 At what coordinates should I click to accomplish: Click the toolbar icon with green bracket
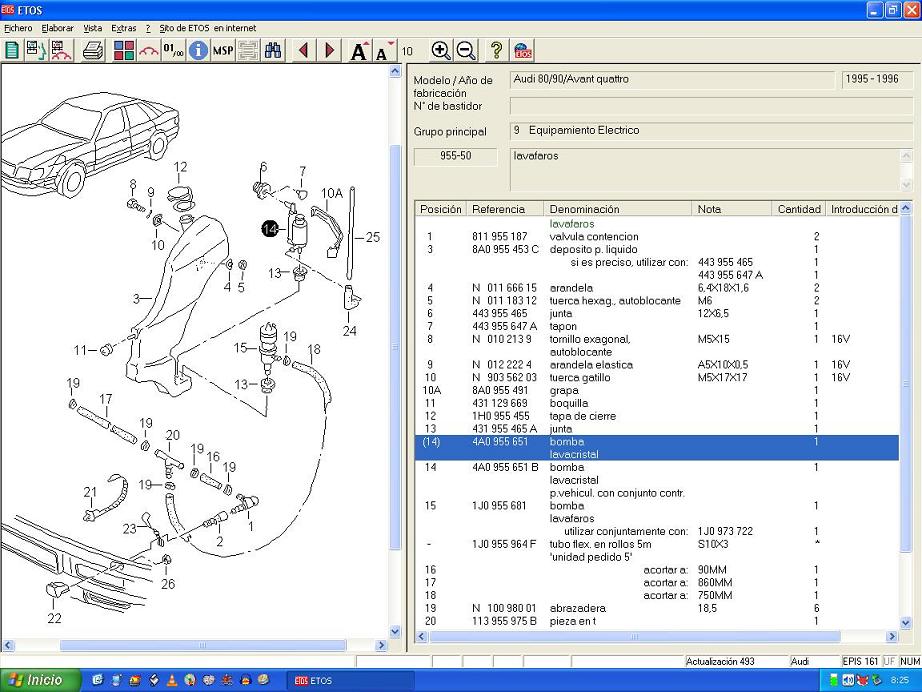[36, 51]
